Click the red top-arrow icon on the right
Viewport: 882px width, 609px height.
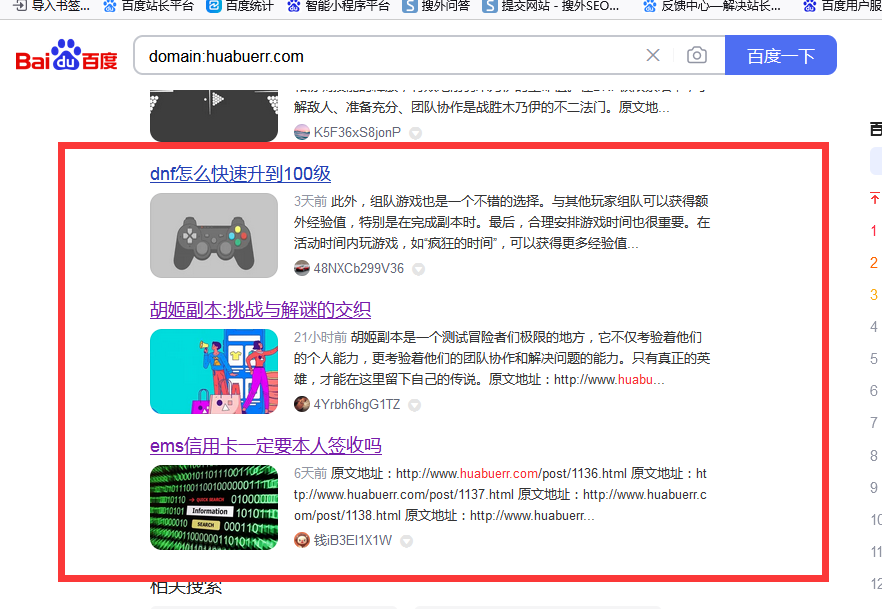click(x=875, y=198)
